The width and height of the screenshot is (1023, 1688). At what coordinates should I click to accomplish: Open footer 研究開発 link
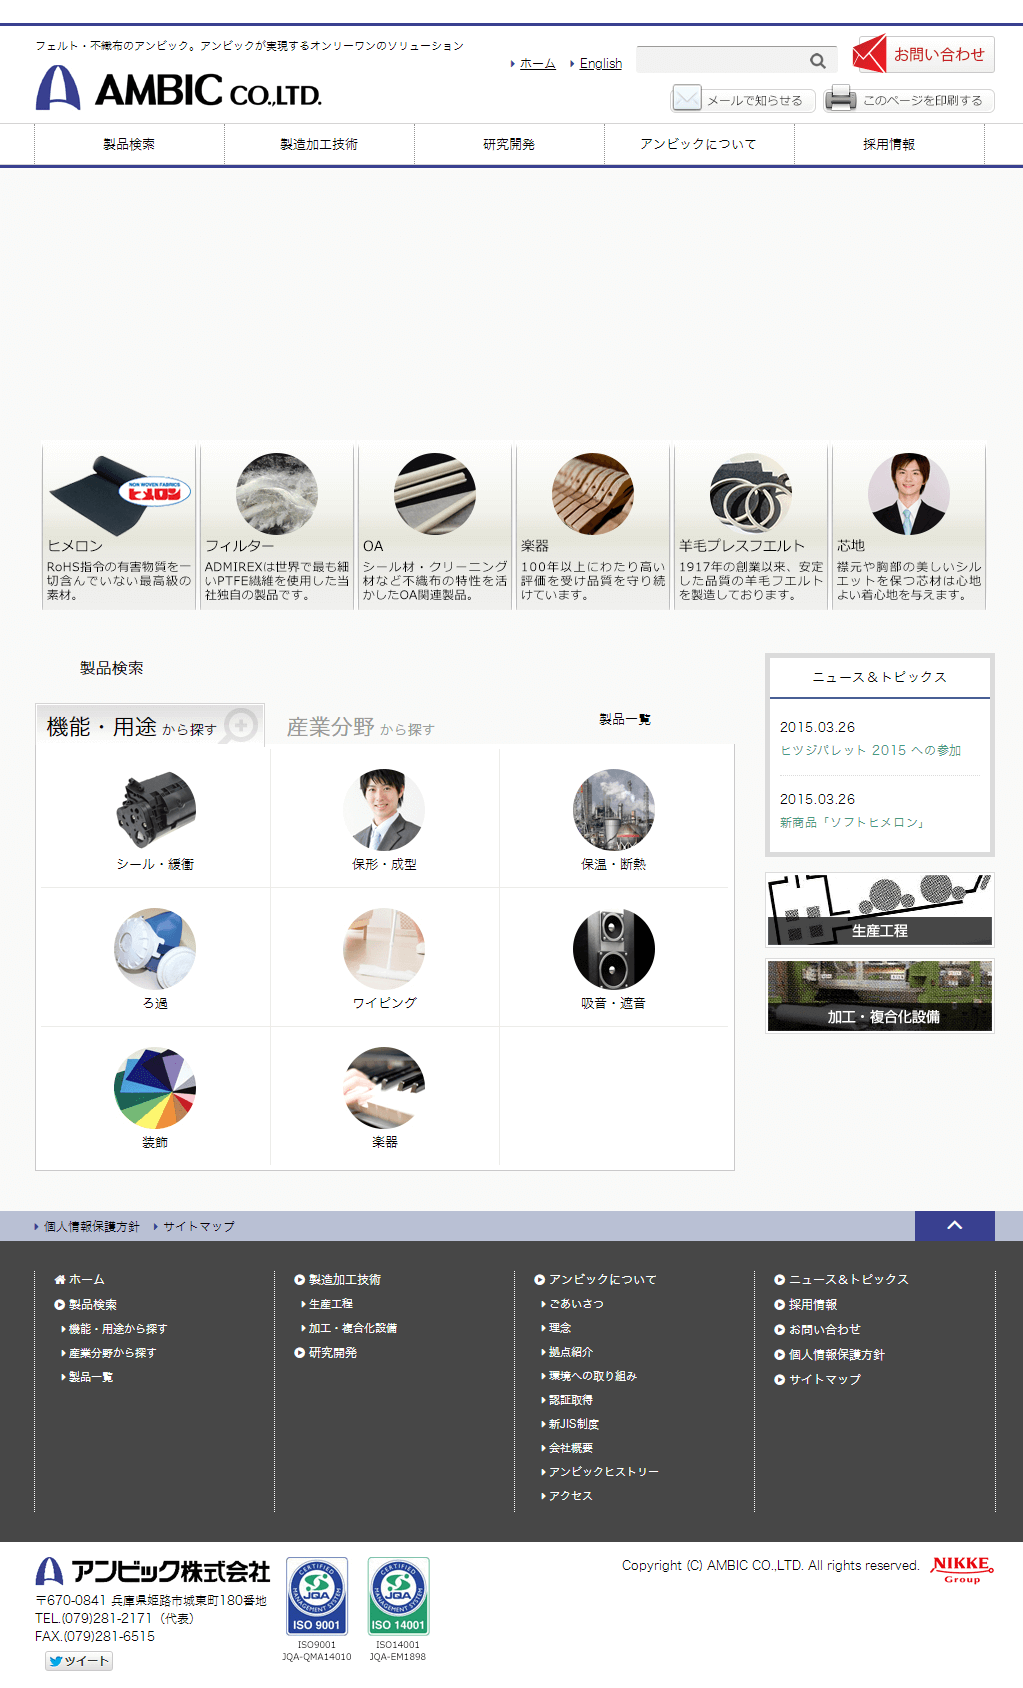click(x=326, y=1352)
